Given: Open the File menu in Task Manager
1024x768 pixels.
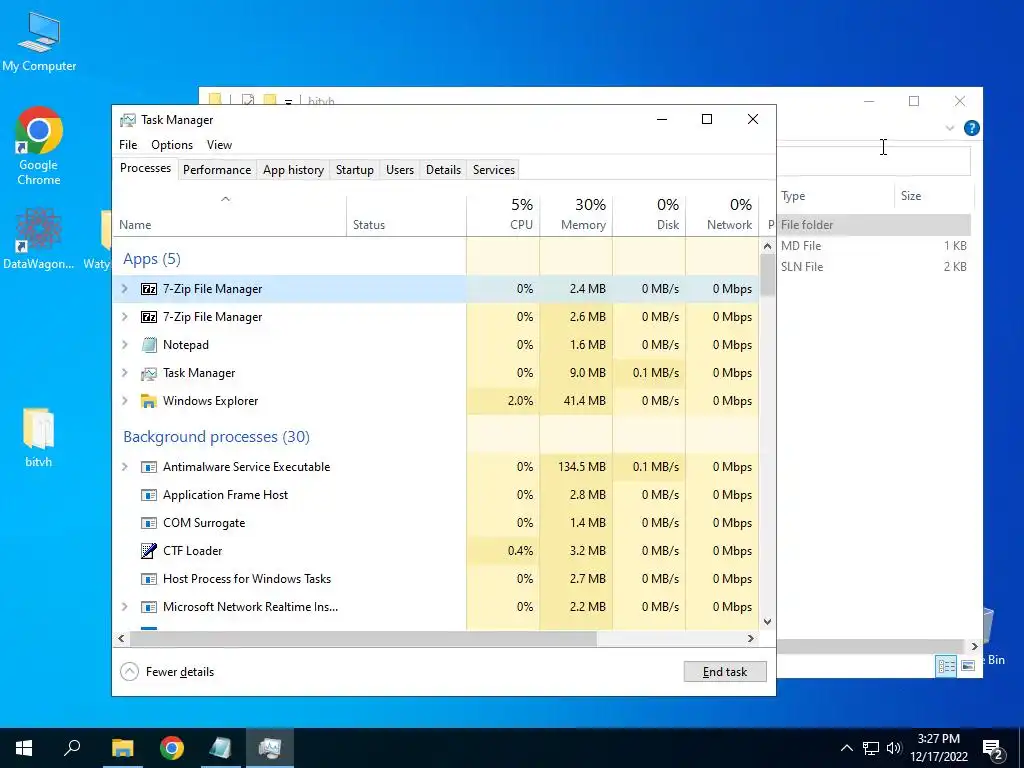Looking at the screenshot, I should [128, 145].
